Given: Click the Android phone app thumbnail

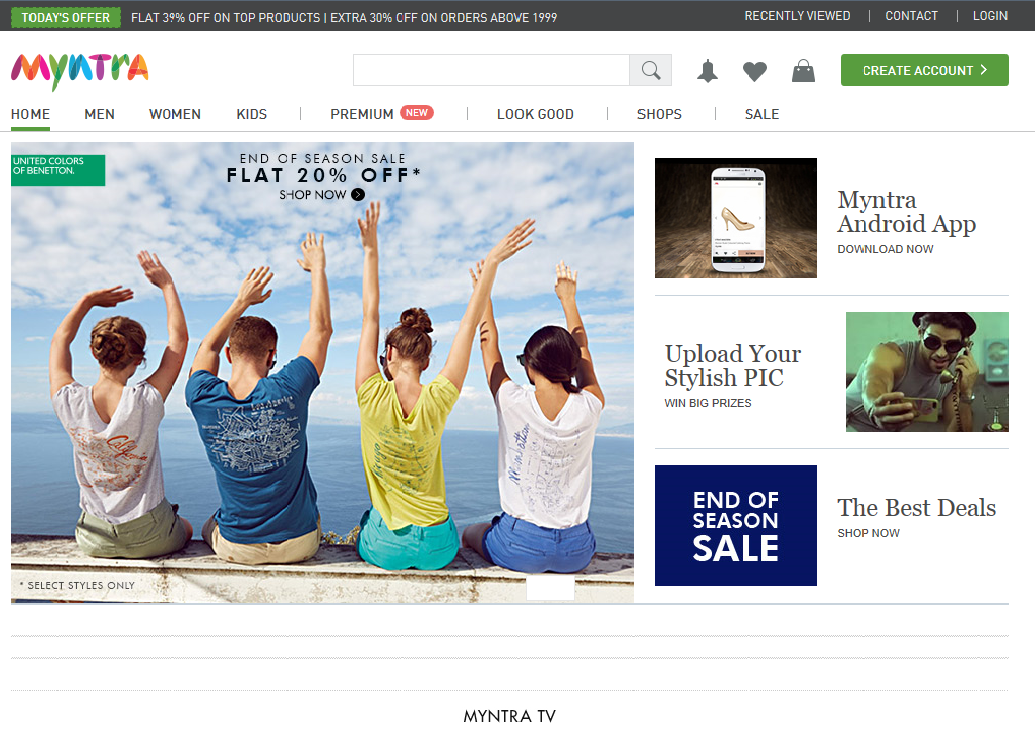Looking at the screenshot, I should click(736, 218).
